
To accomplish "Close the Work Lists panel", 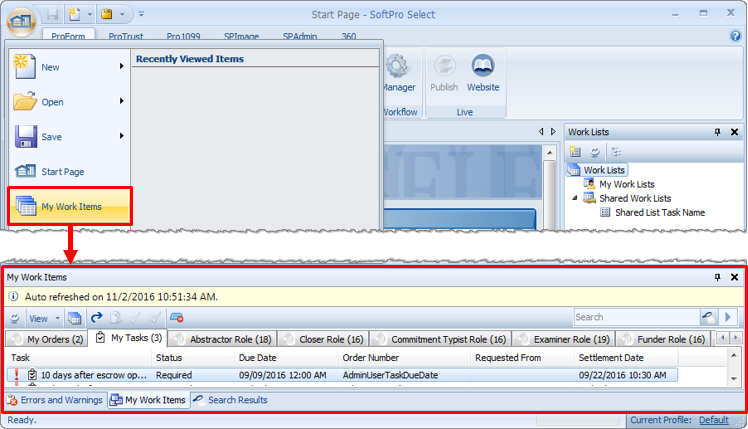I will 735,132.
